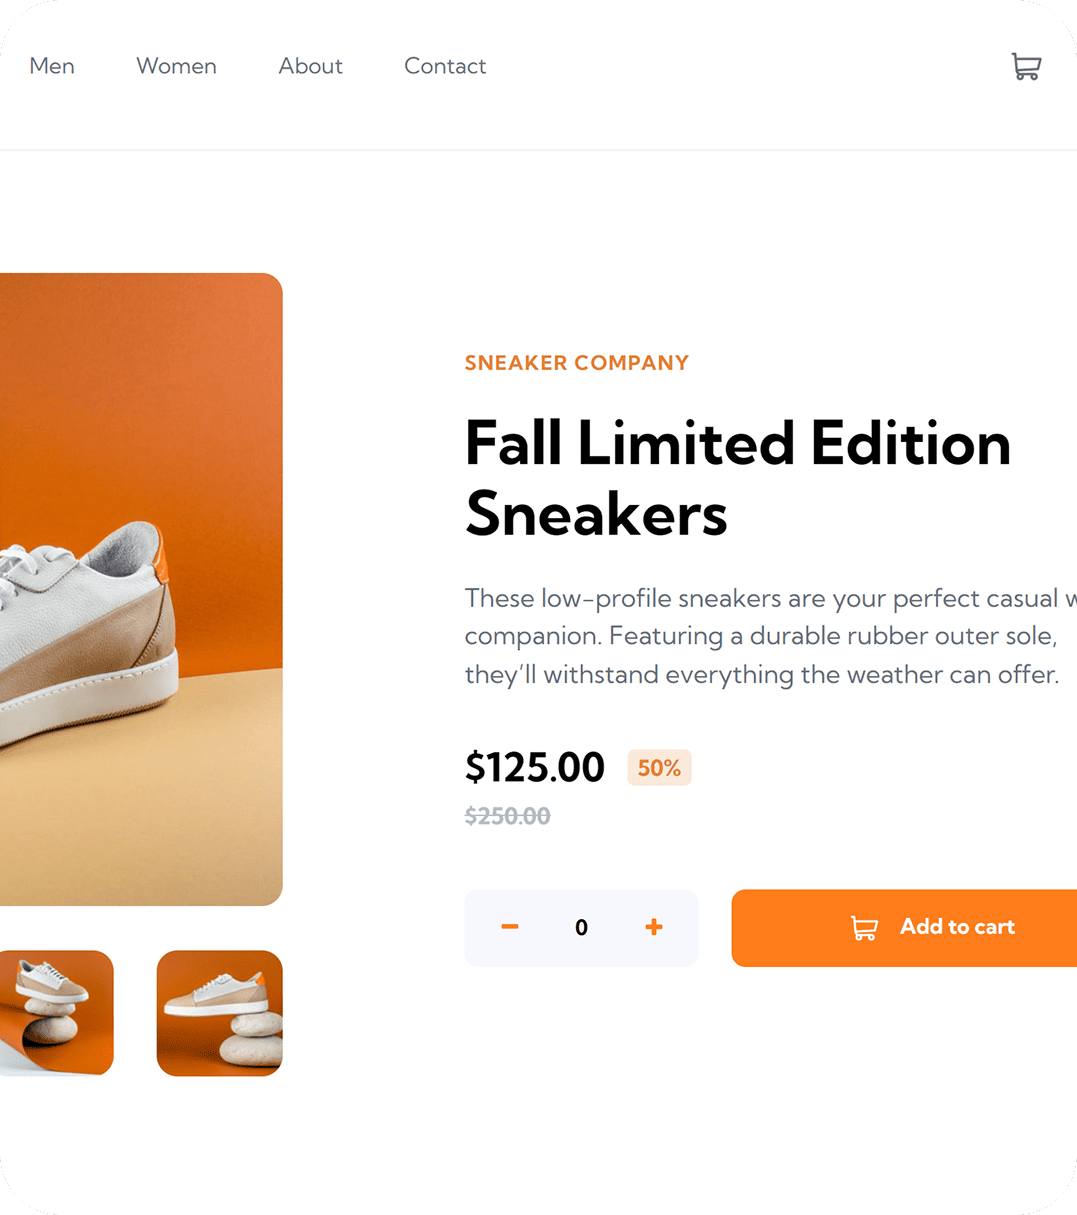
Task: Open the Men navigation link
Action: (x=52, y=66)
